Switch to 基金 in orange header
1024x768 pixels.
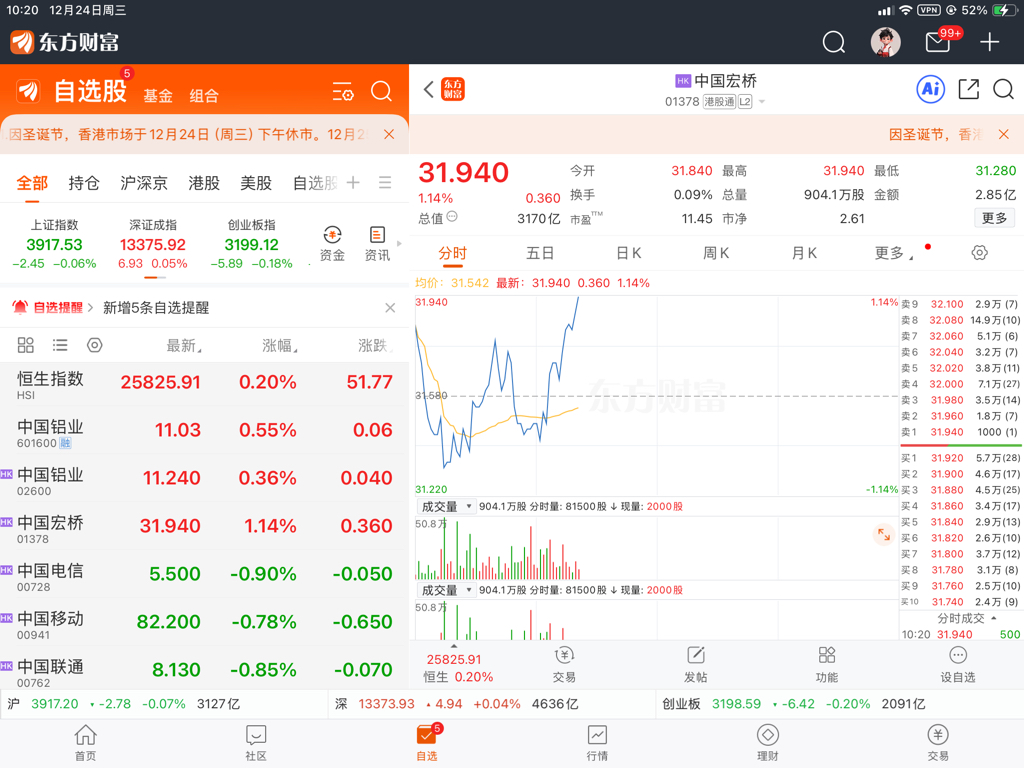[158, 96]
